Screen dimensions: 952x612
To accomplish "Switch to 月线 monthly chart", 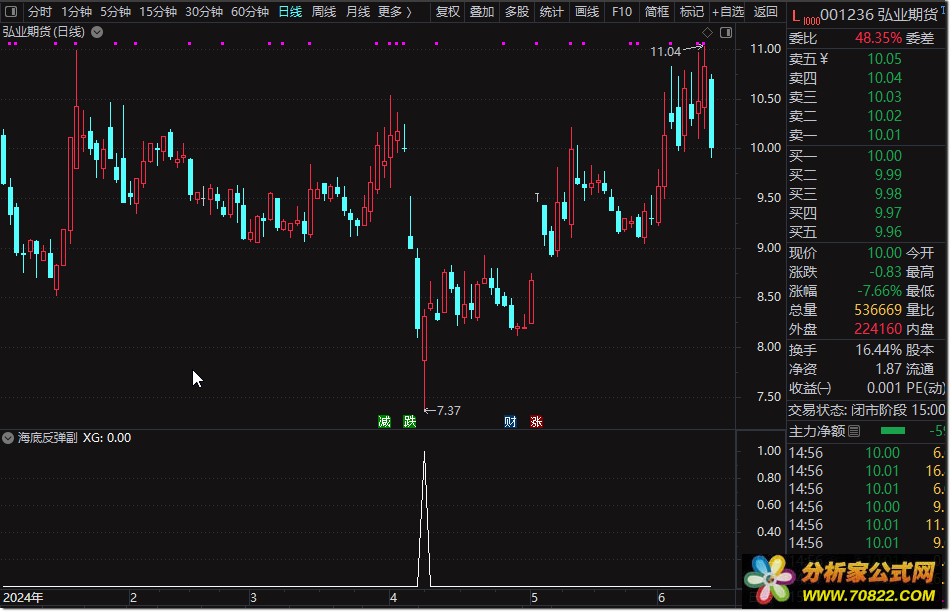I will pyautogui.click(x=358, y=12).
